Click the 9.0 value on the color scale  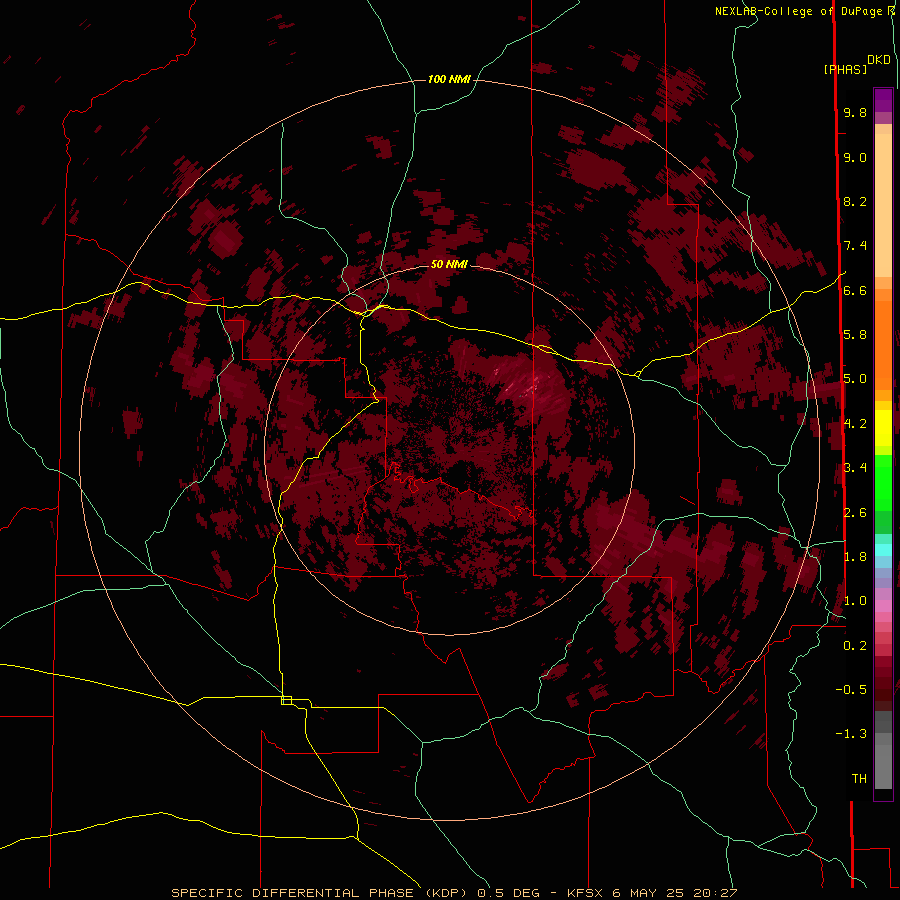point(855,157)
